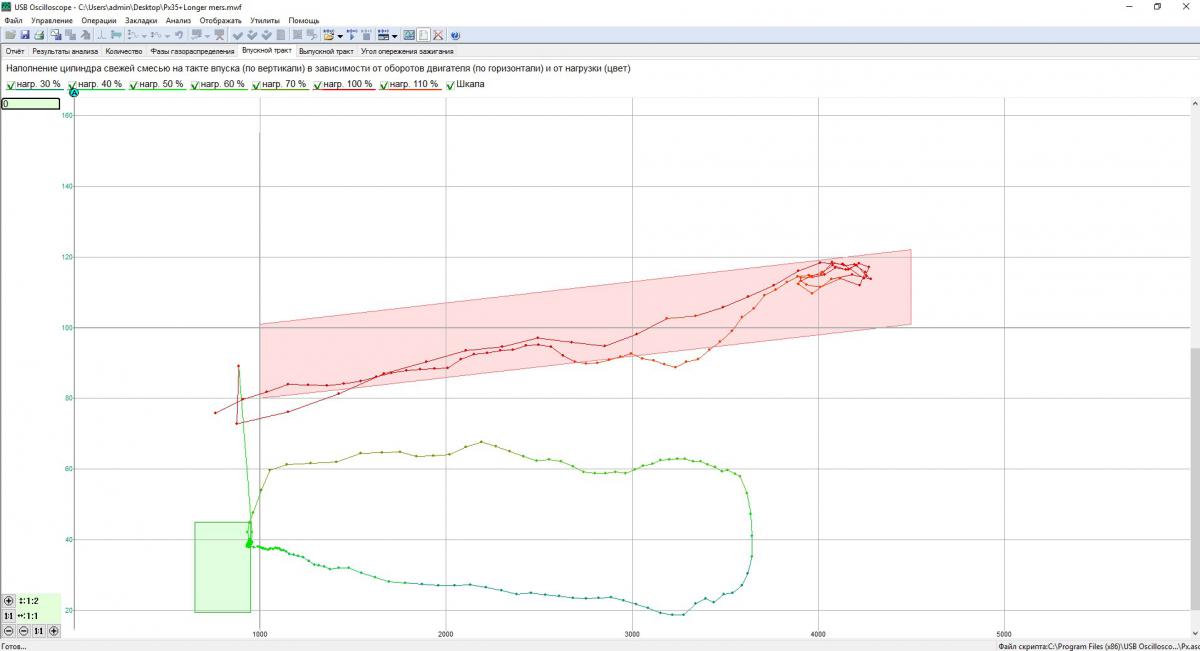Open the 'Выпускной тракт' tab
The height and width of the screenshot is (651, 1200).
pos(326,50)
